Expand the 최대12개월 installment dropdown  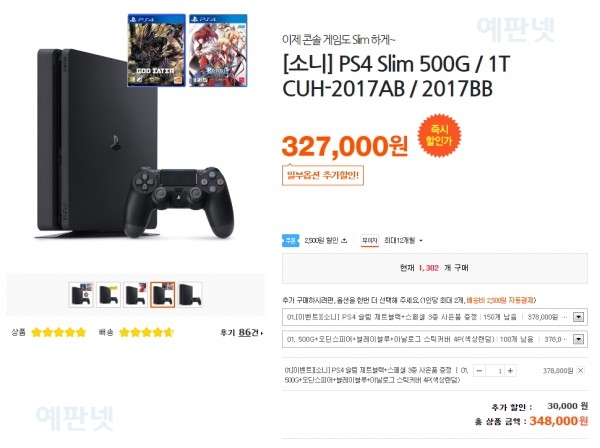(404, 241)
